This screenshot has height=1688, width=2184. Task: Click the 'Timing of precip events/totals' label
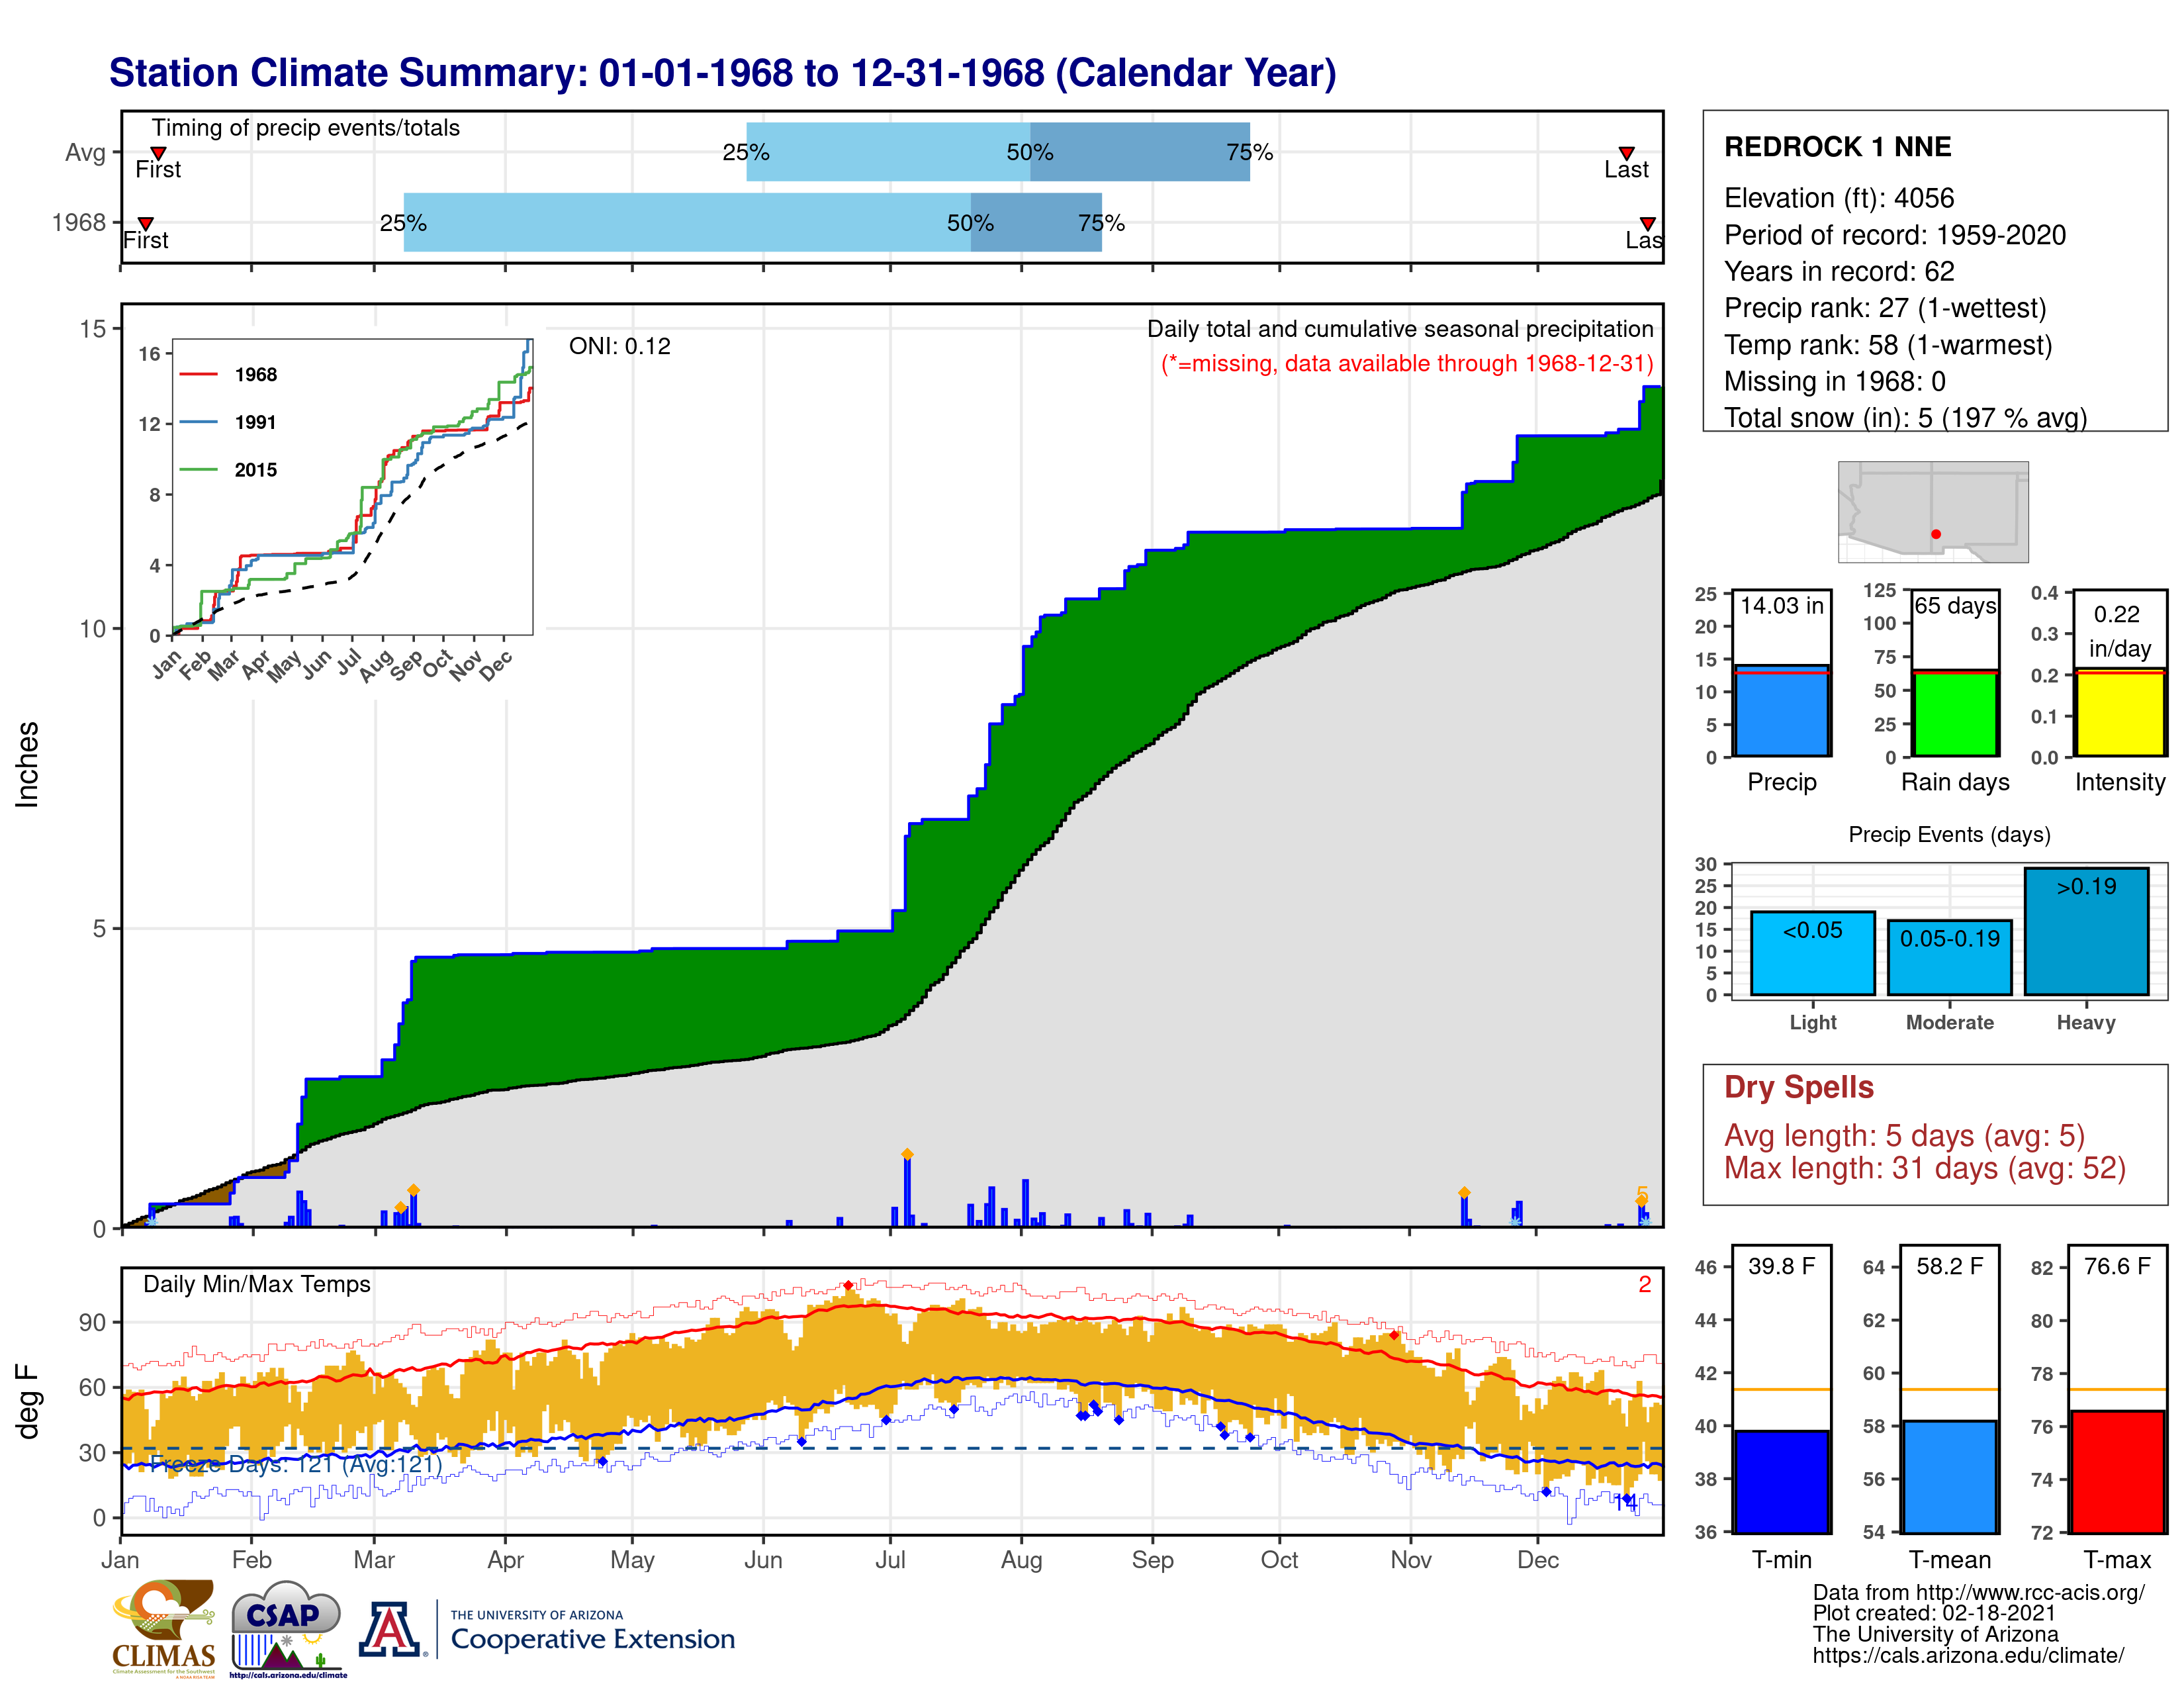305,128
